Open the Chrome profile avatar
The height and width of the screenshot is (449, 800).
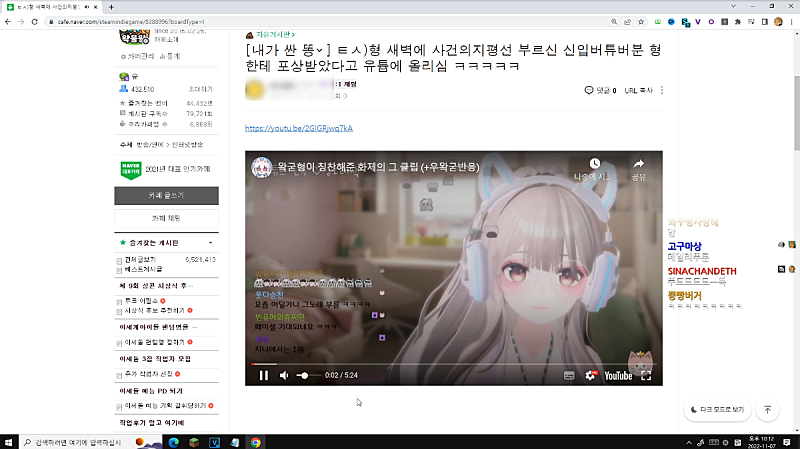coord(778,22)
